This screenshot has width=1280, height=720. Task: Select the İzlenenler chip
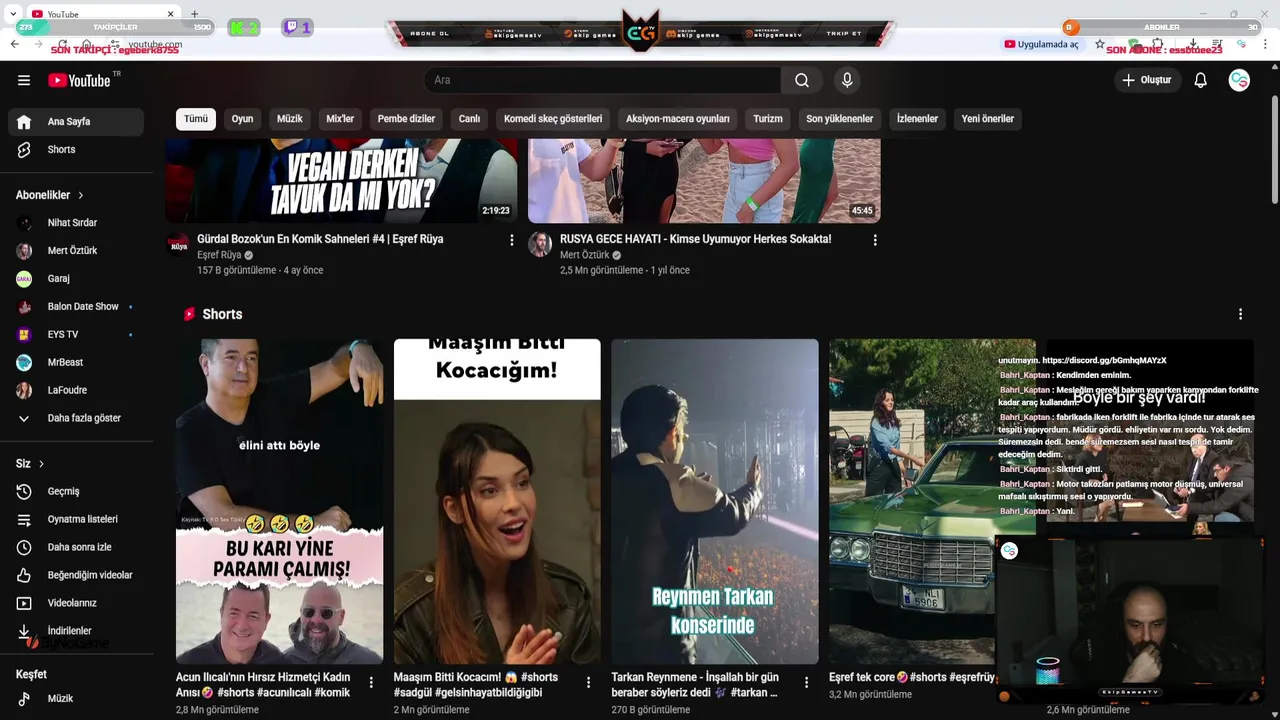coord(917,119)
